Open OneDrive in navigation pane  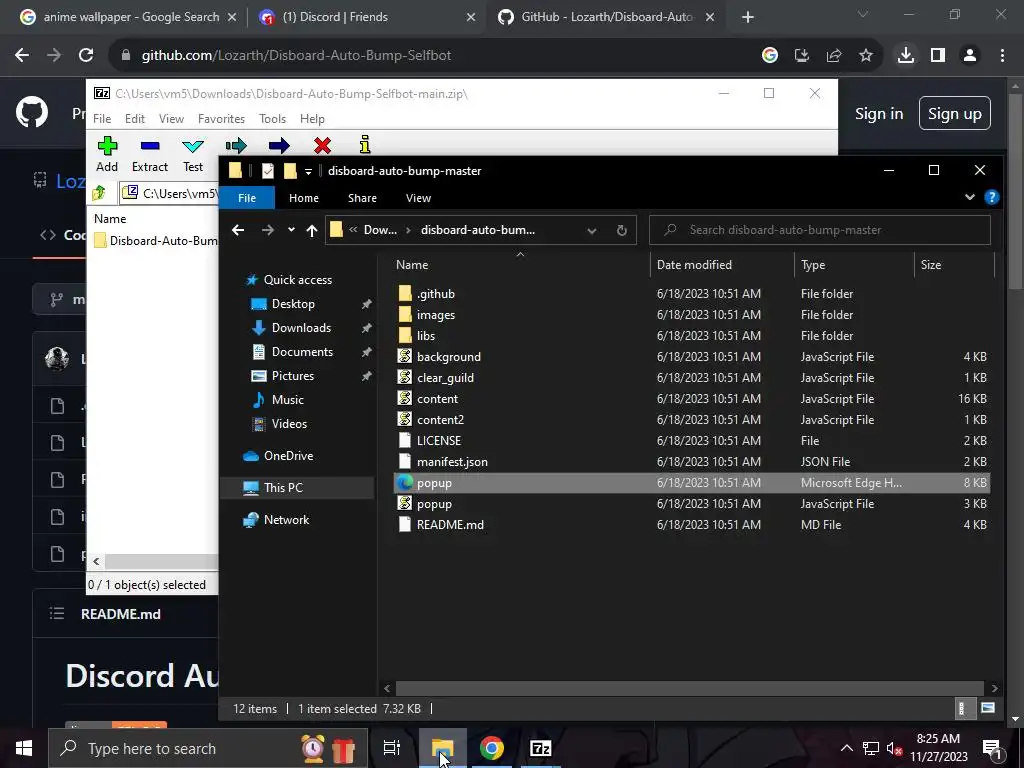coord(288,456)
